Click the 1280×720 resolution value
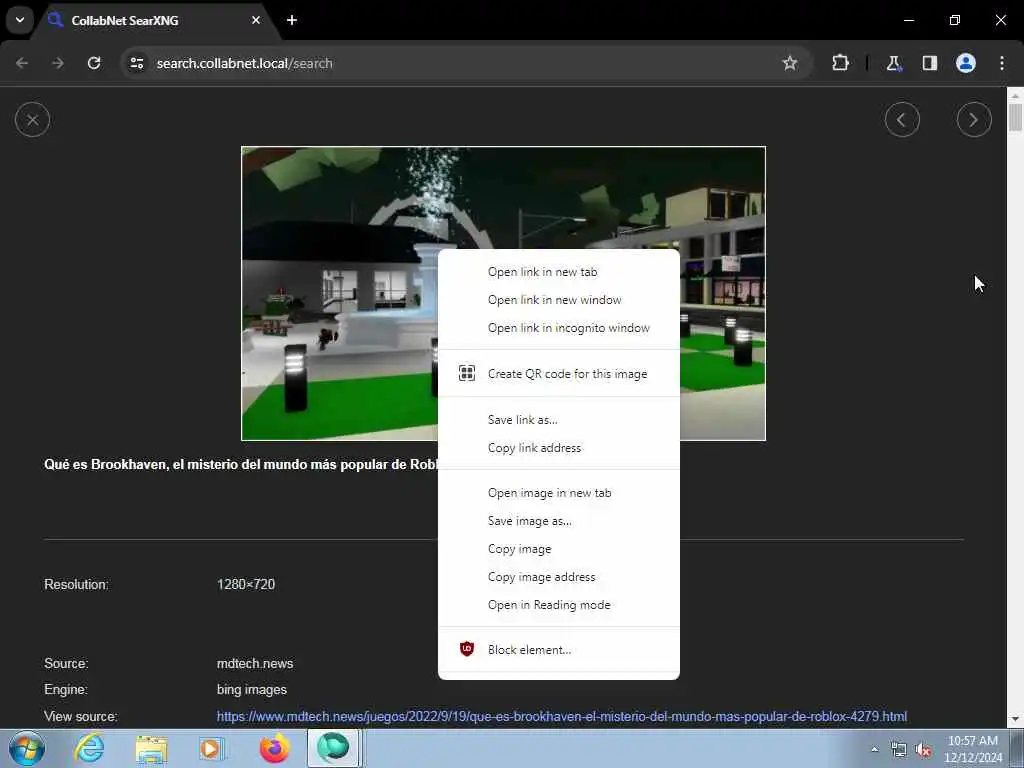Screen dimensions: 1024x768 [x=246, y=584]
